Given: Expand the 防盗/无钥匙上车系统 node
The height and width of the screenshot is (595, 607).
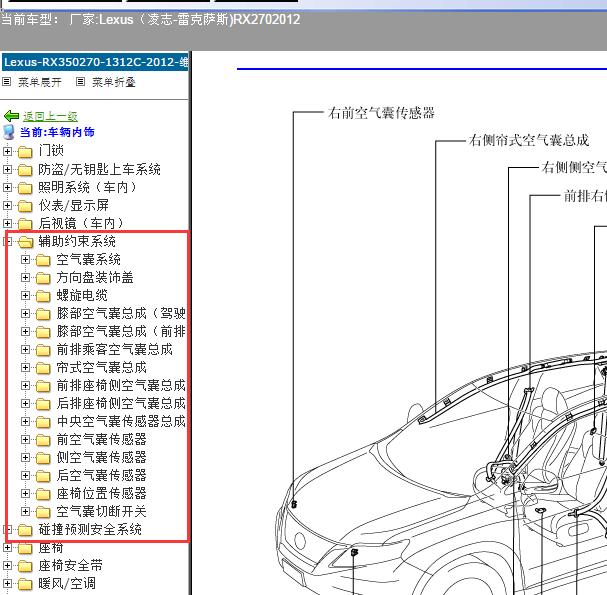Looking at the screenshot, I should tap(7, 169).
